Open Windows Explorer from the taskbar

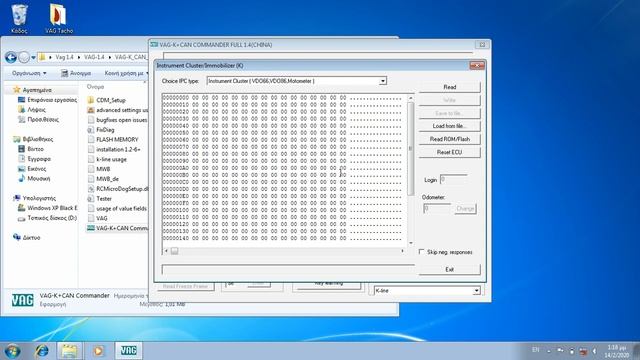(x=69, y=351)
